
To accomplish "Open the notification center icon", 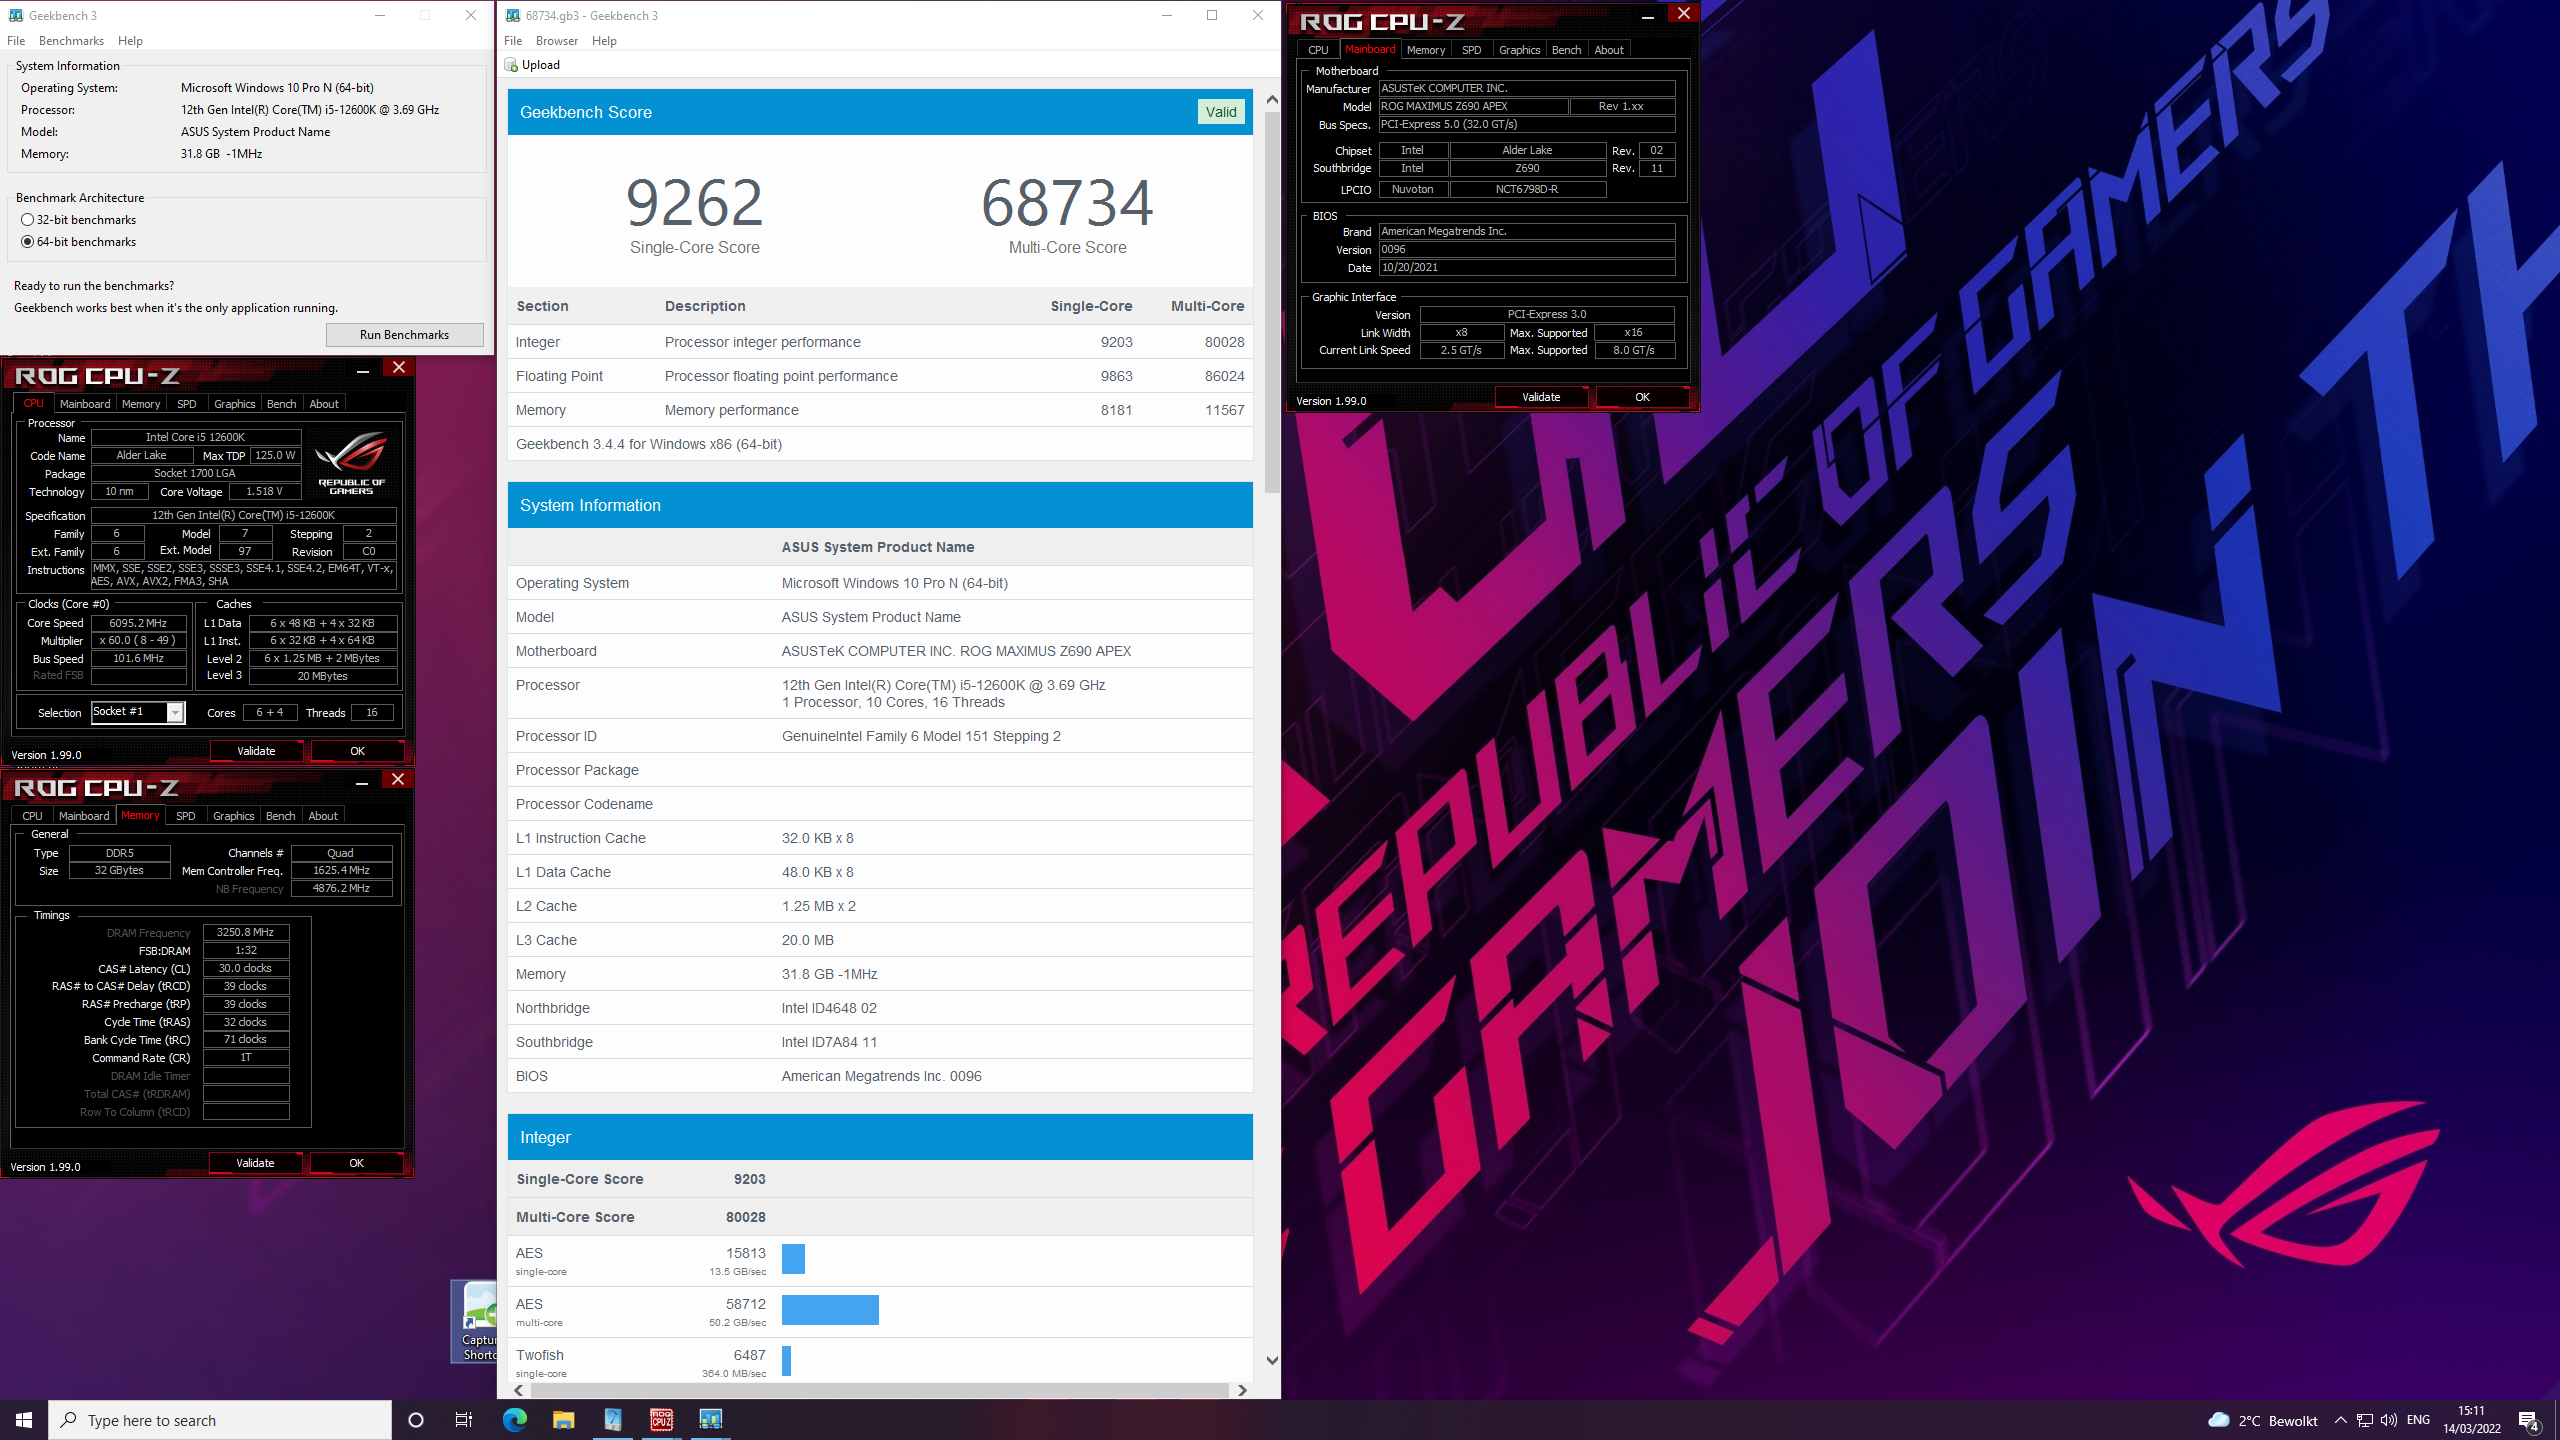I will [2529, 1421].
